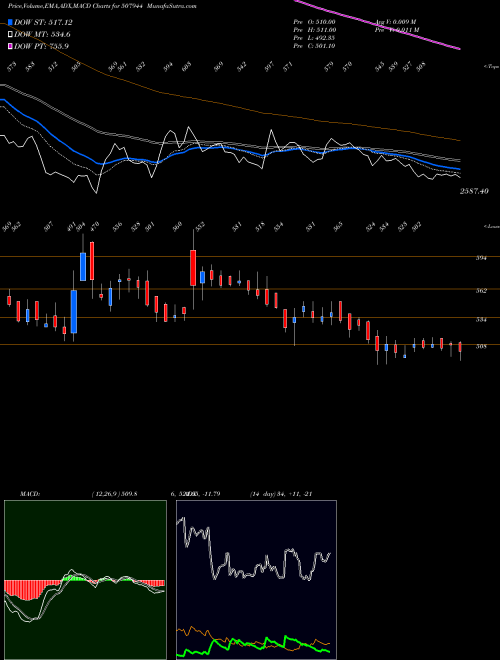
Task: Click the blue DOW ST legend swatch
Action: coord(10,22)
